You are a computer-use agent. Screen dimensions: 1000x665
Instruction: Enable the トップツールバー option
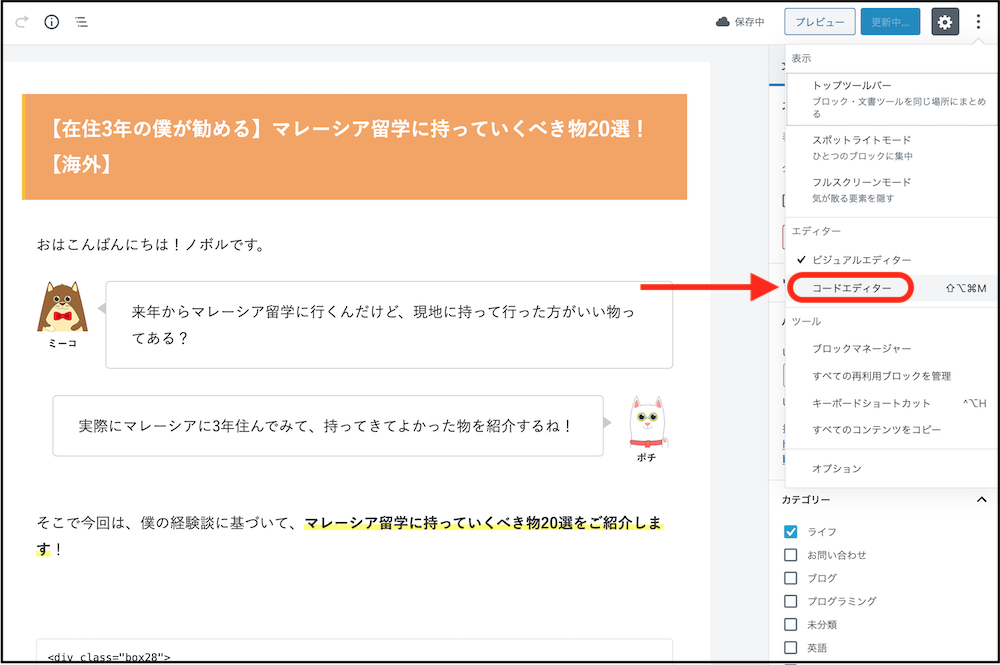click(x=892, y=99)
